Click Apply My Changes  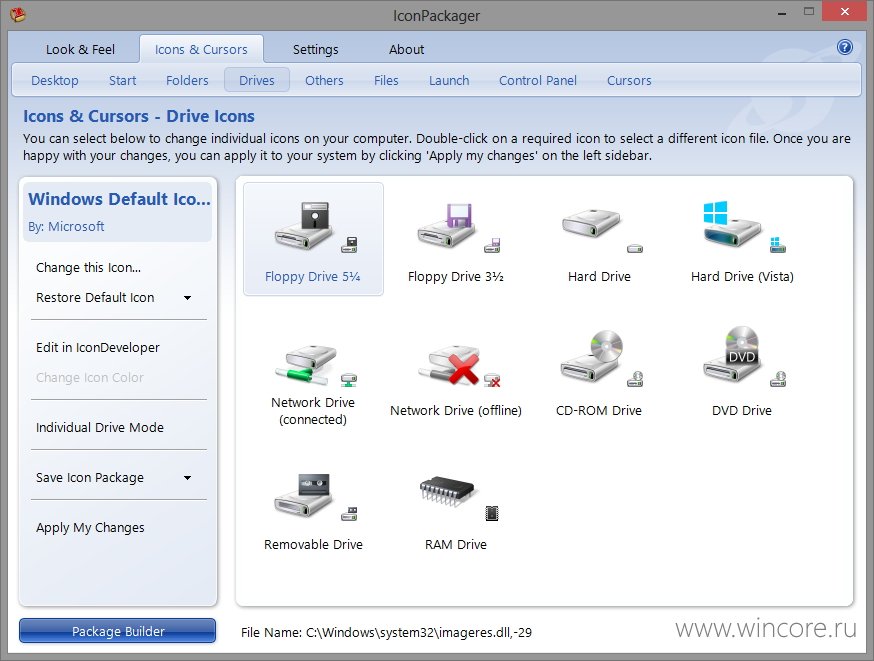pyautogui.click(x=90, y=528)
